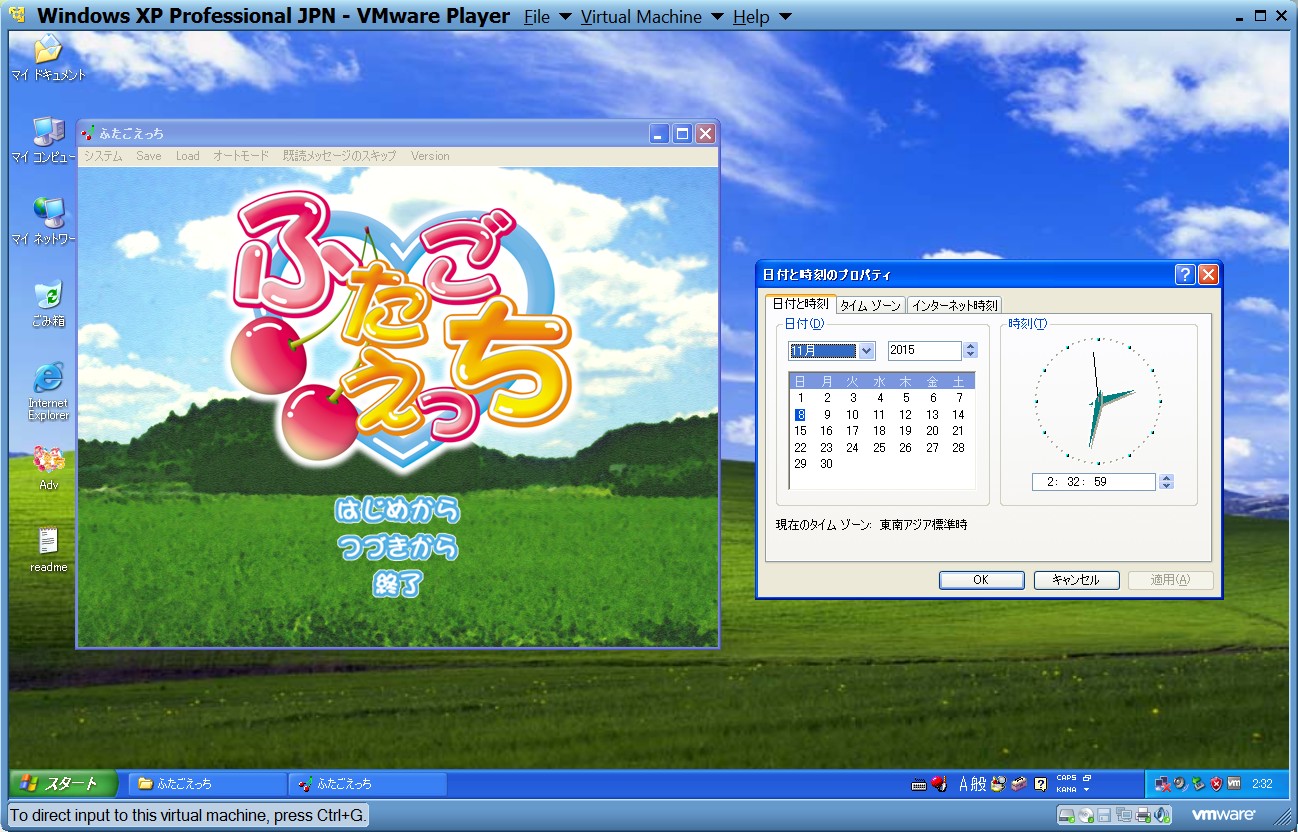Click the language bar minimize icon
This screenshot has height=832, width=1298.
click(1086, 778)
